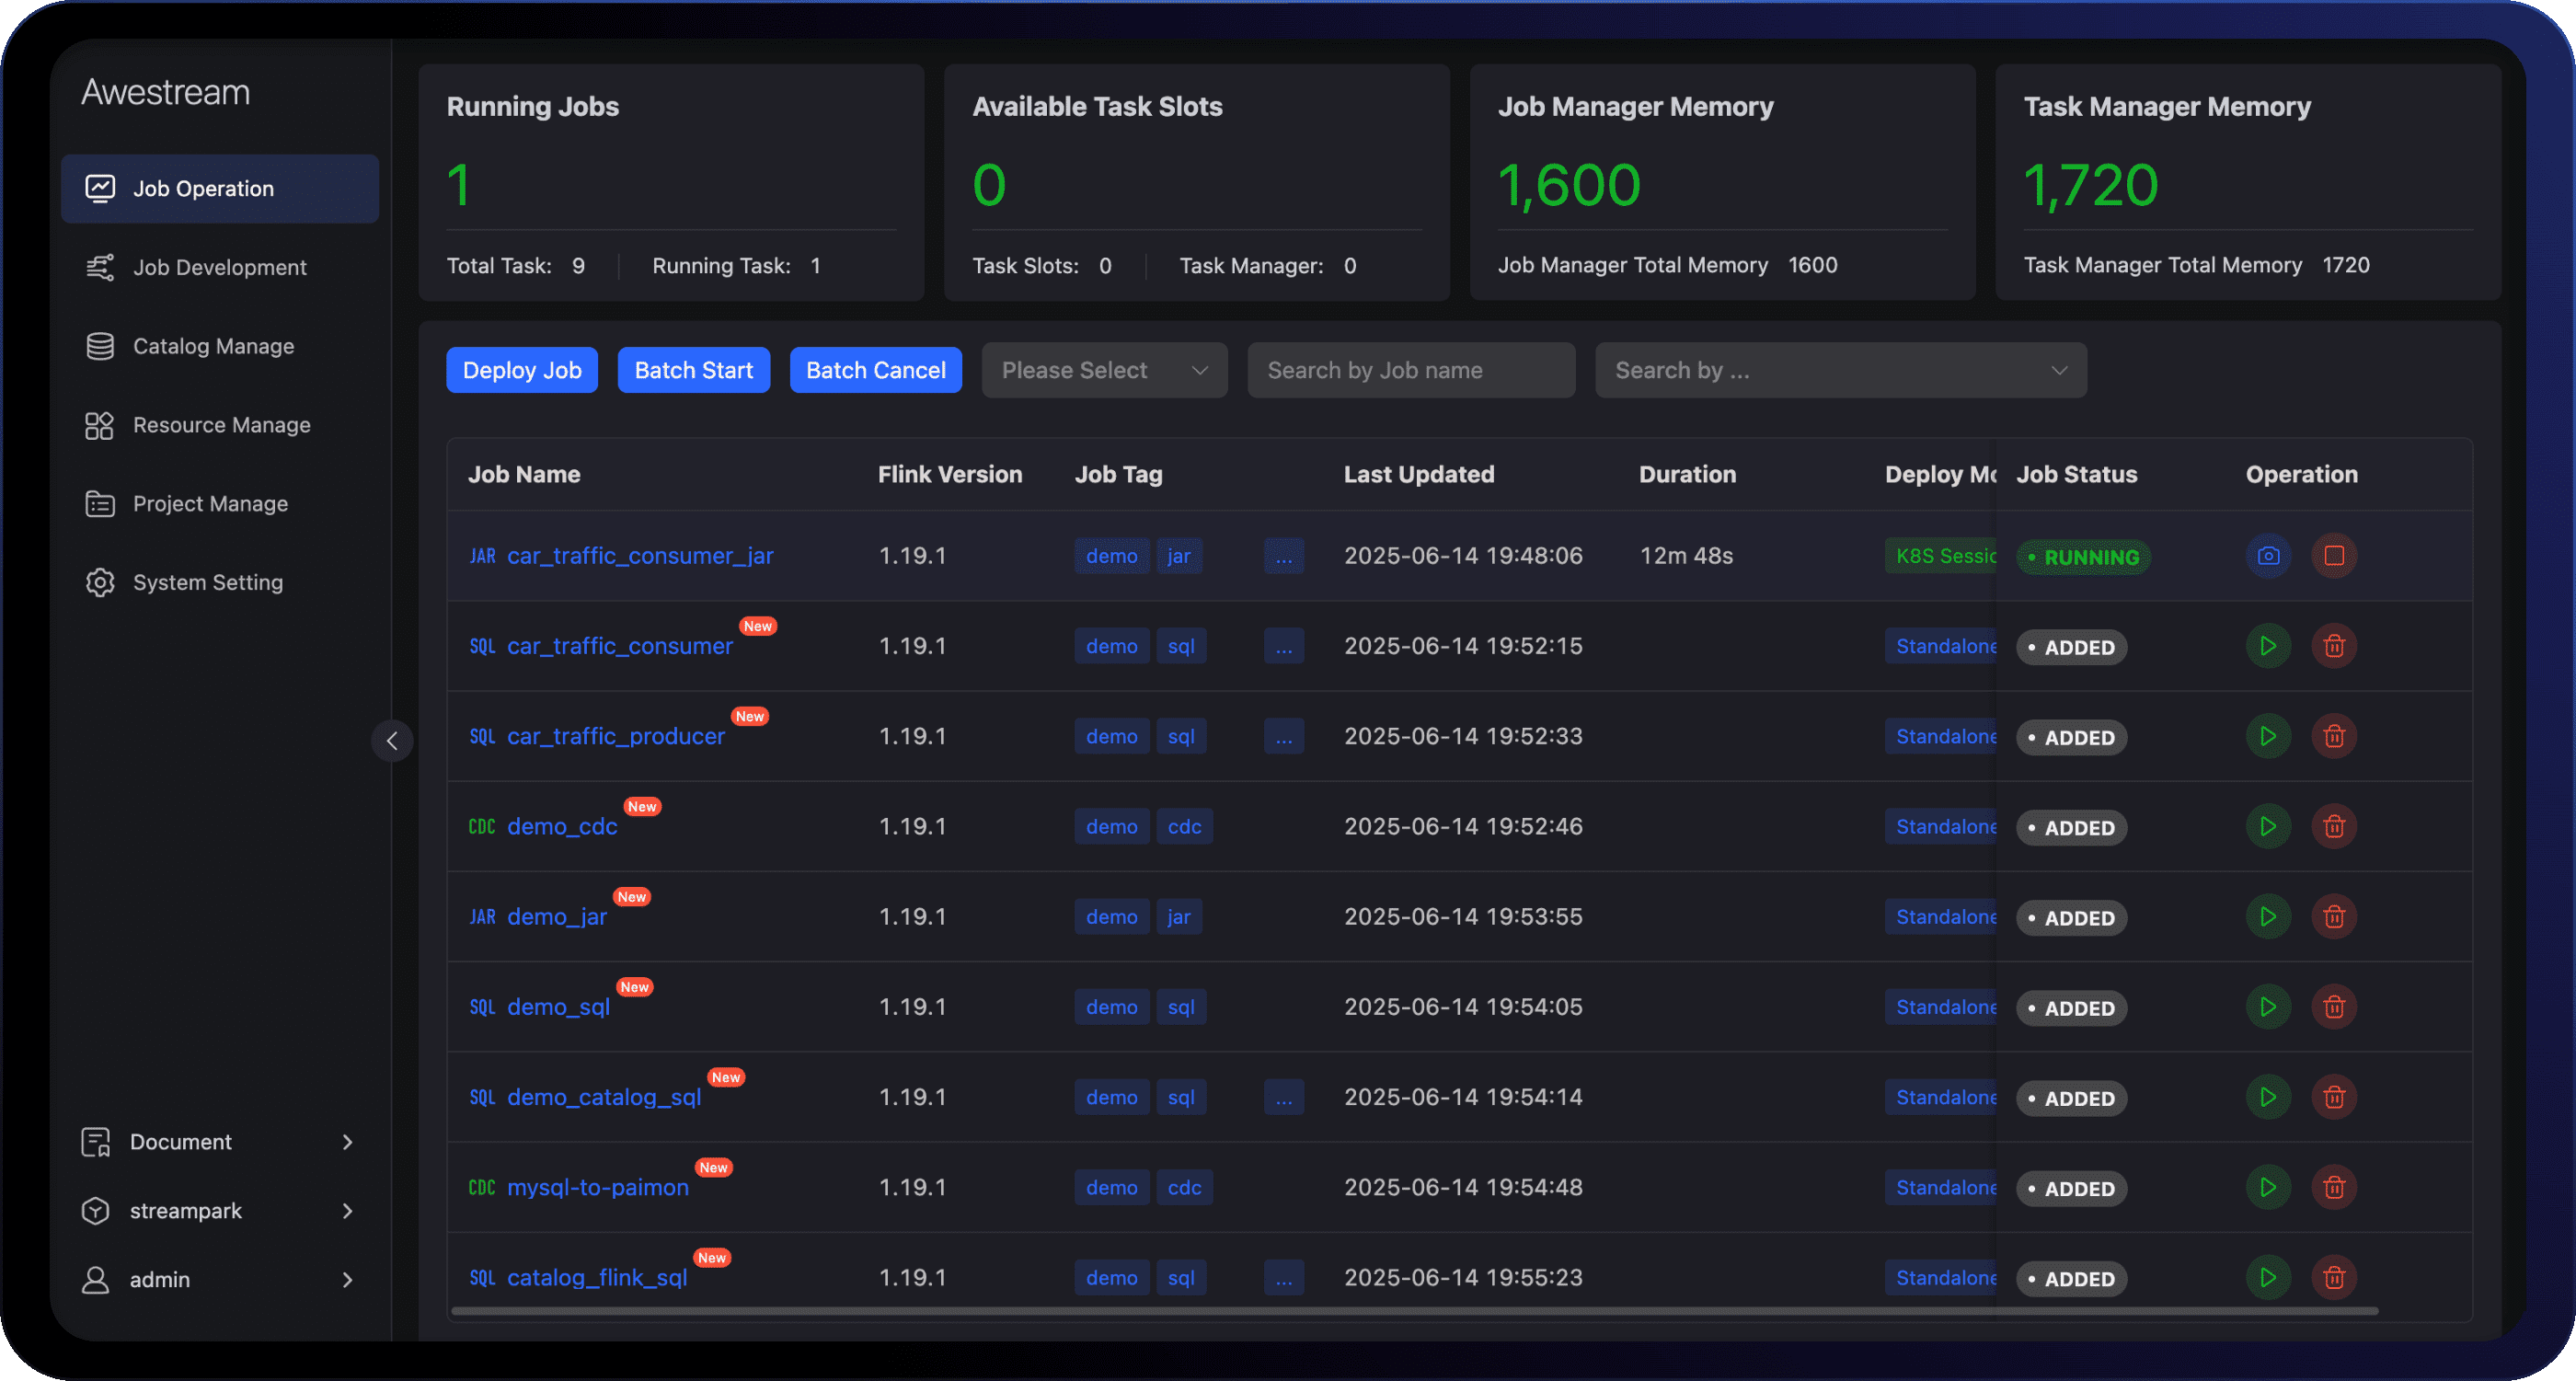Open the Search by dropdown
The width and height of the screenshot is (2576, 1381).
pyautogui.click(x=1840, y=370)
